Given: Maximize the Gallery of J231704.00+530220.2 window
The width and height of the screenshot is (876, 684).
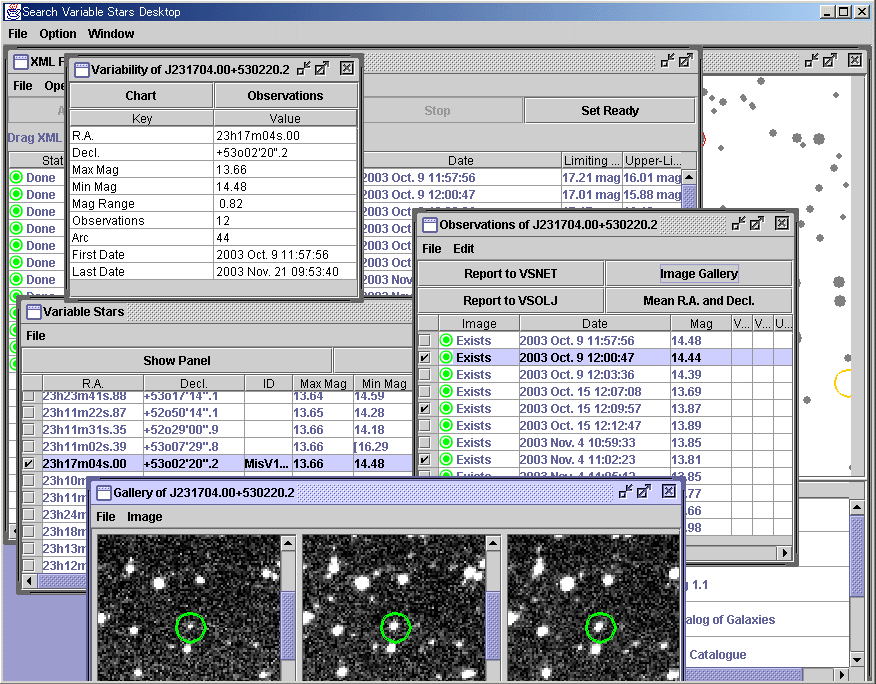Looking at the screenshot, I should pyautogui.click(x=644, y=492).
